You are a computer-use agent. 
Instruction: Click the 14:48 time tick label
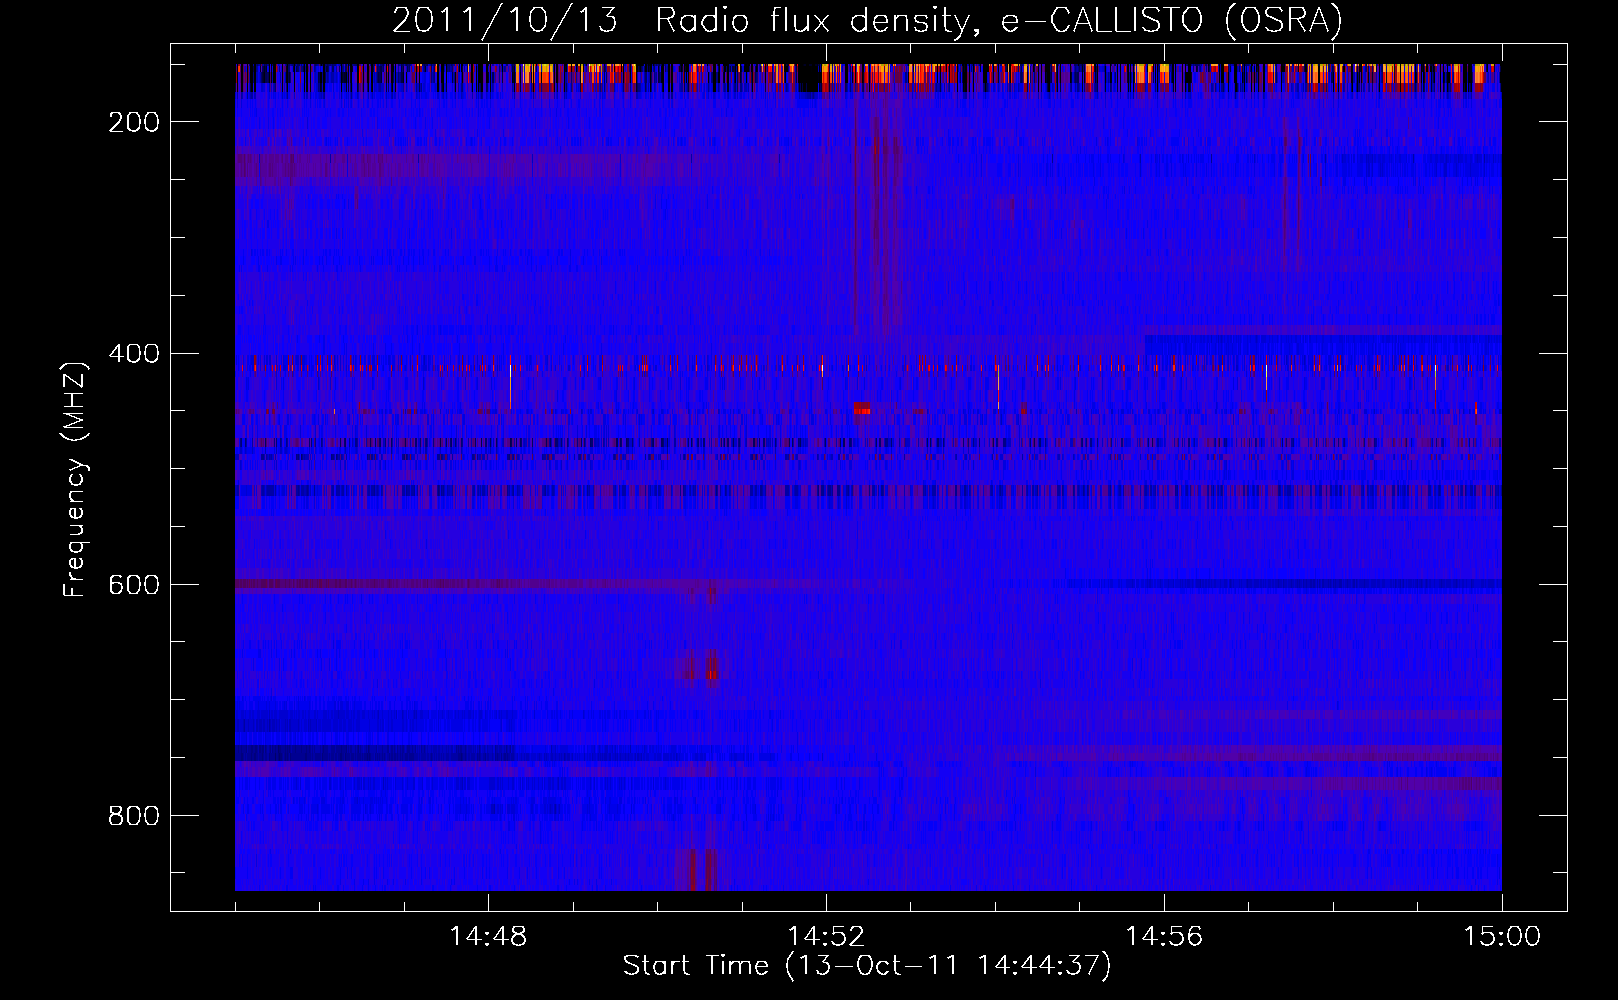(x=488, y=937)
